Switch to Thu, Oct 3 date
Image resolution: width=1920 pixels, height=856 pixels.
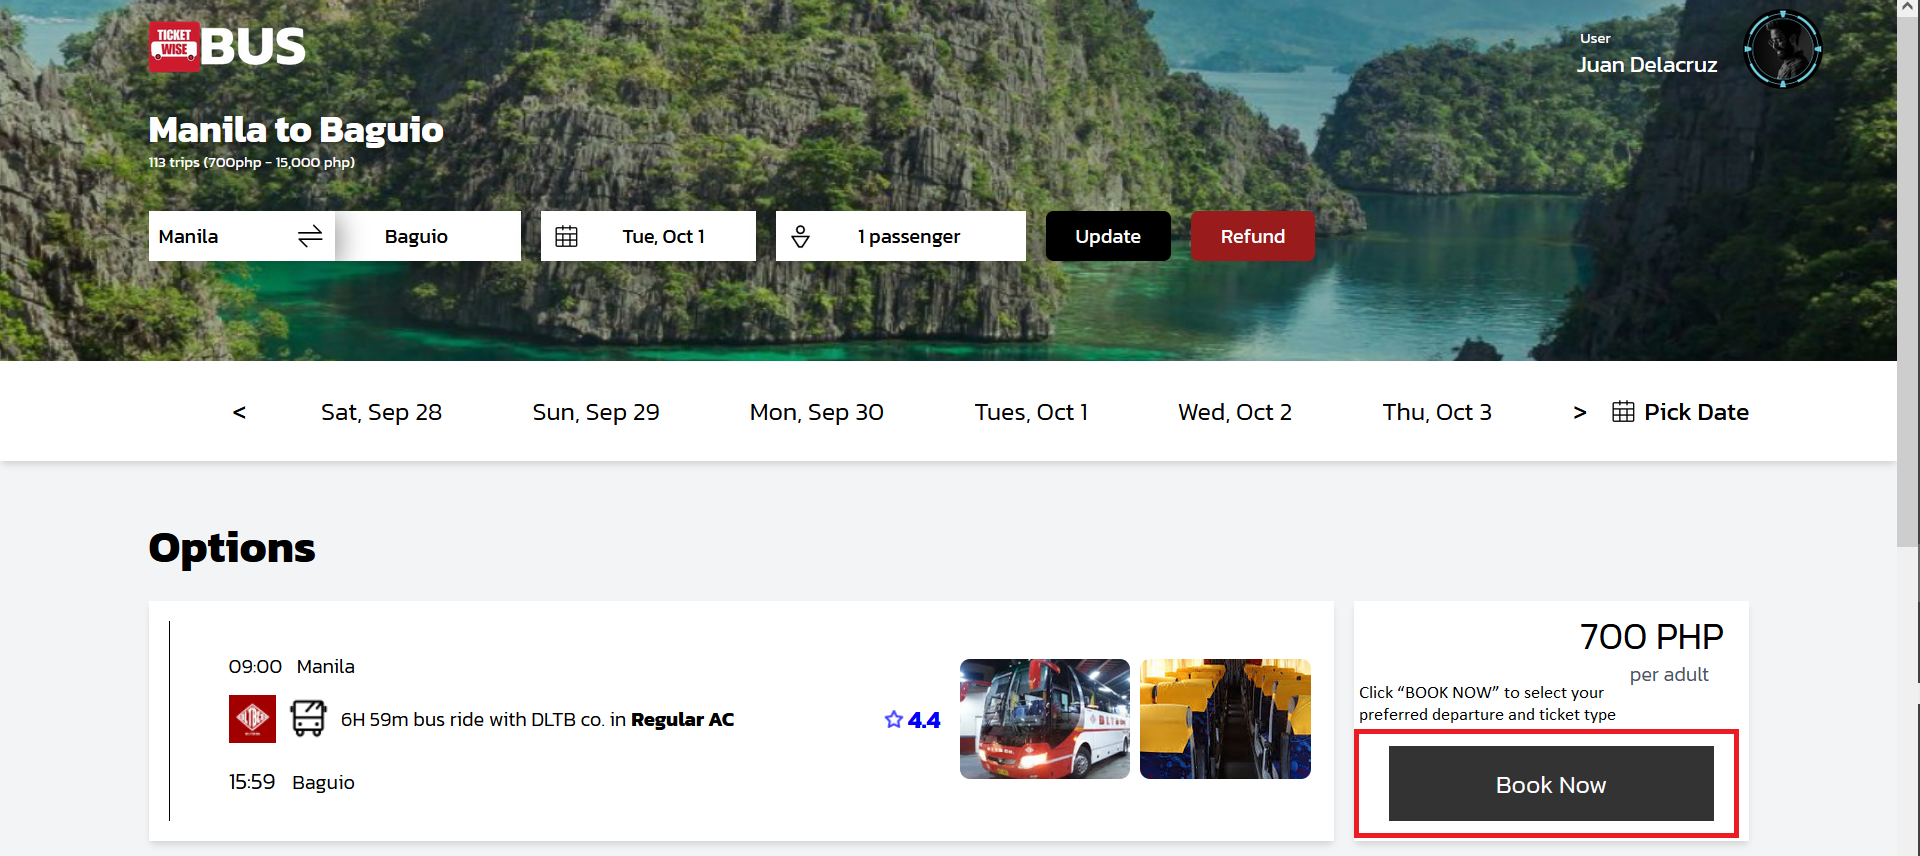[1436, 412]
